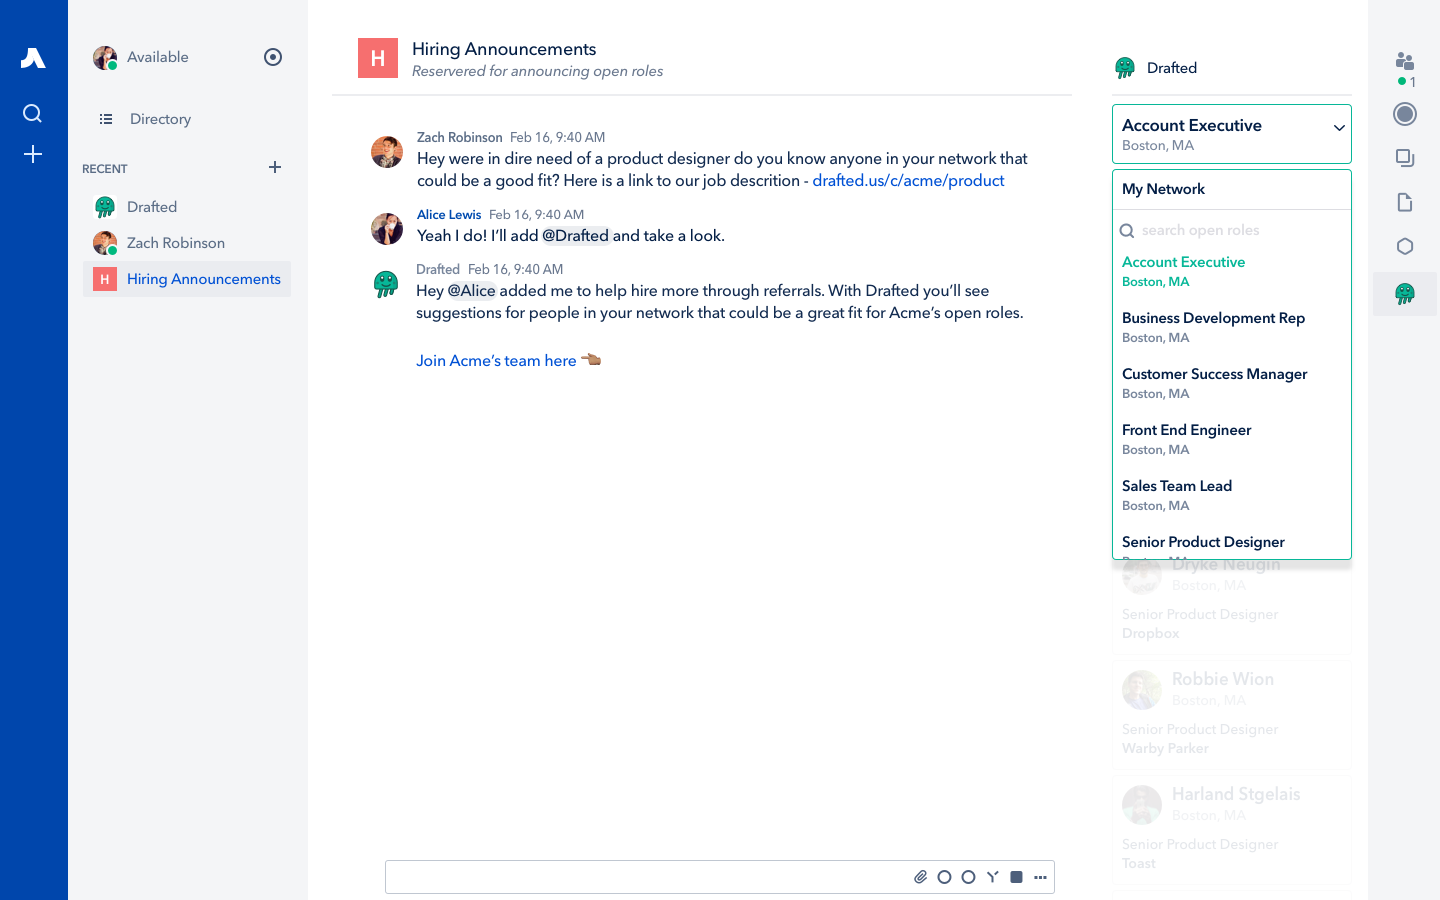Viewport: 1440px width, 900px height.
Task: Select Business Development Rep role
Action: click(x=1232, y=327)
